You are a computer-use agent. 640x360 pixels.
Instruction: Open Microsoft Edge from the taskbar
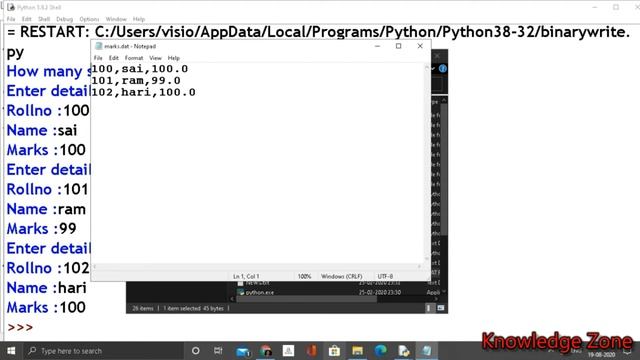[380, 351]
